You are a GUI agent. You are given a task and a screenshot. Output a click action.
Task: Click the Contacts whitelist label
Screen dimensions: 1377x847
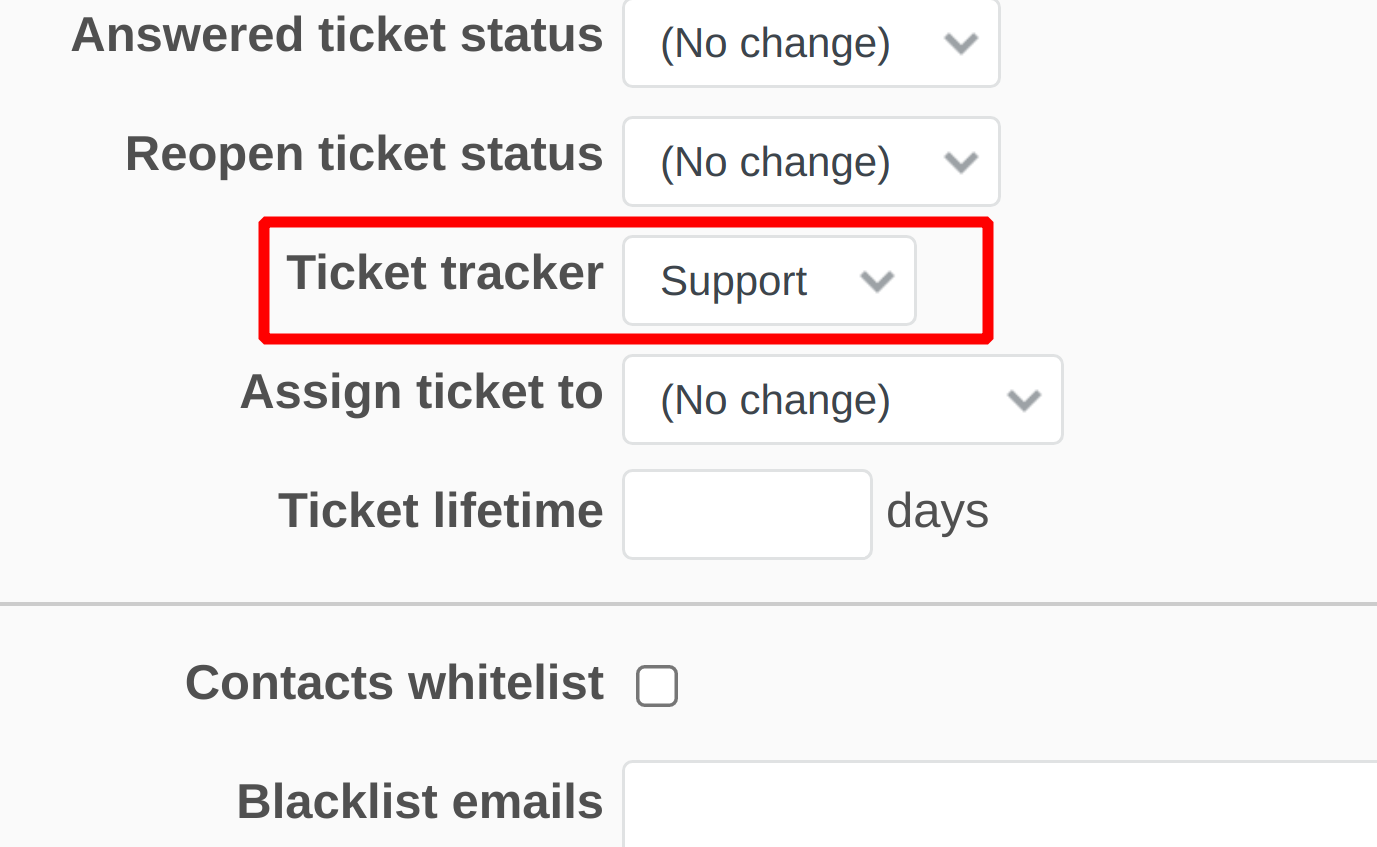tap(394, 682)
